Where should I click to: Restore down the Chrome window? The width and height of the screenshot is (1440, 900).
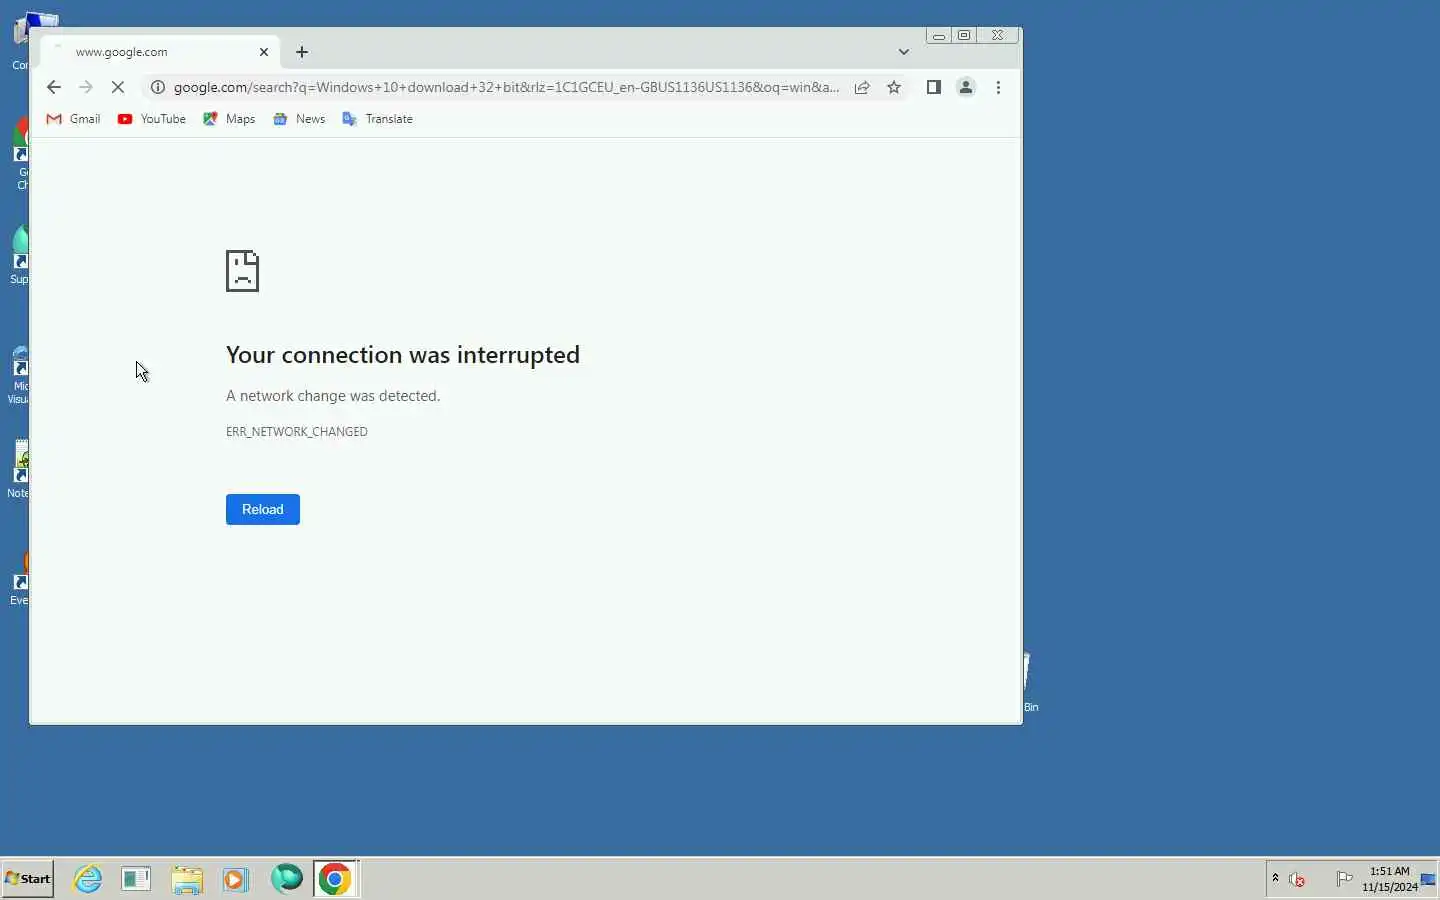coord(964,35)
